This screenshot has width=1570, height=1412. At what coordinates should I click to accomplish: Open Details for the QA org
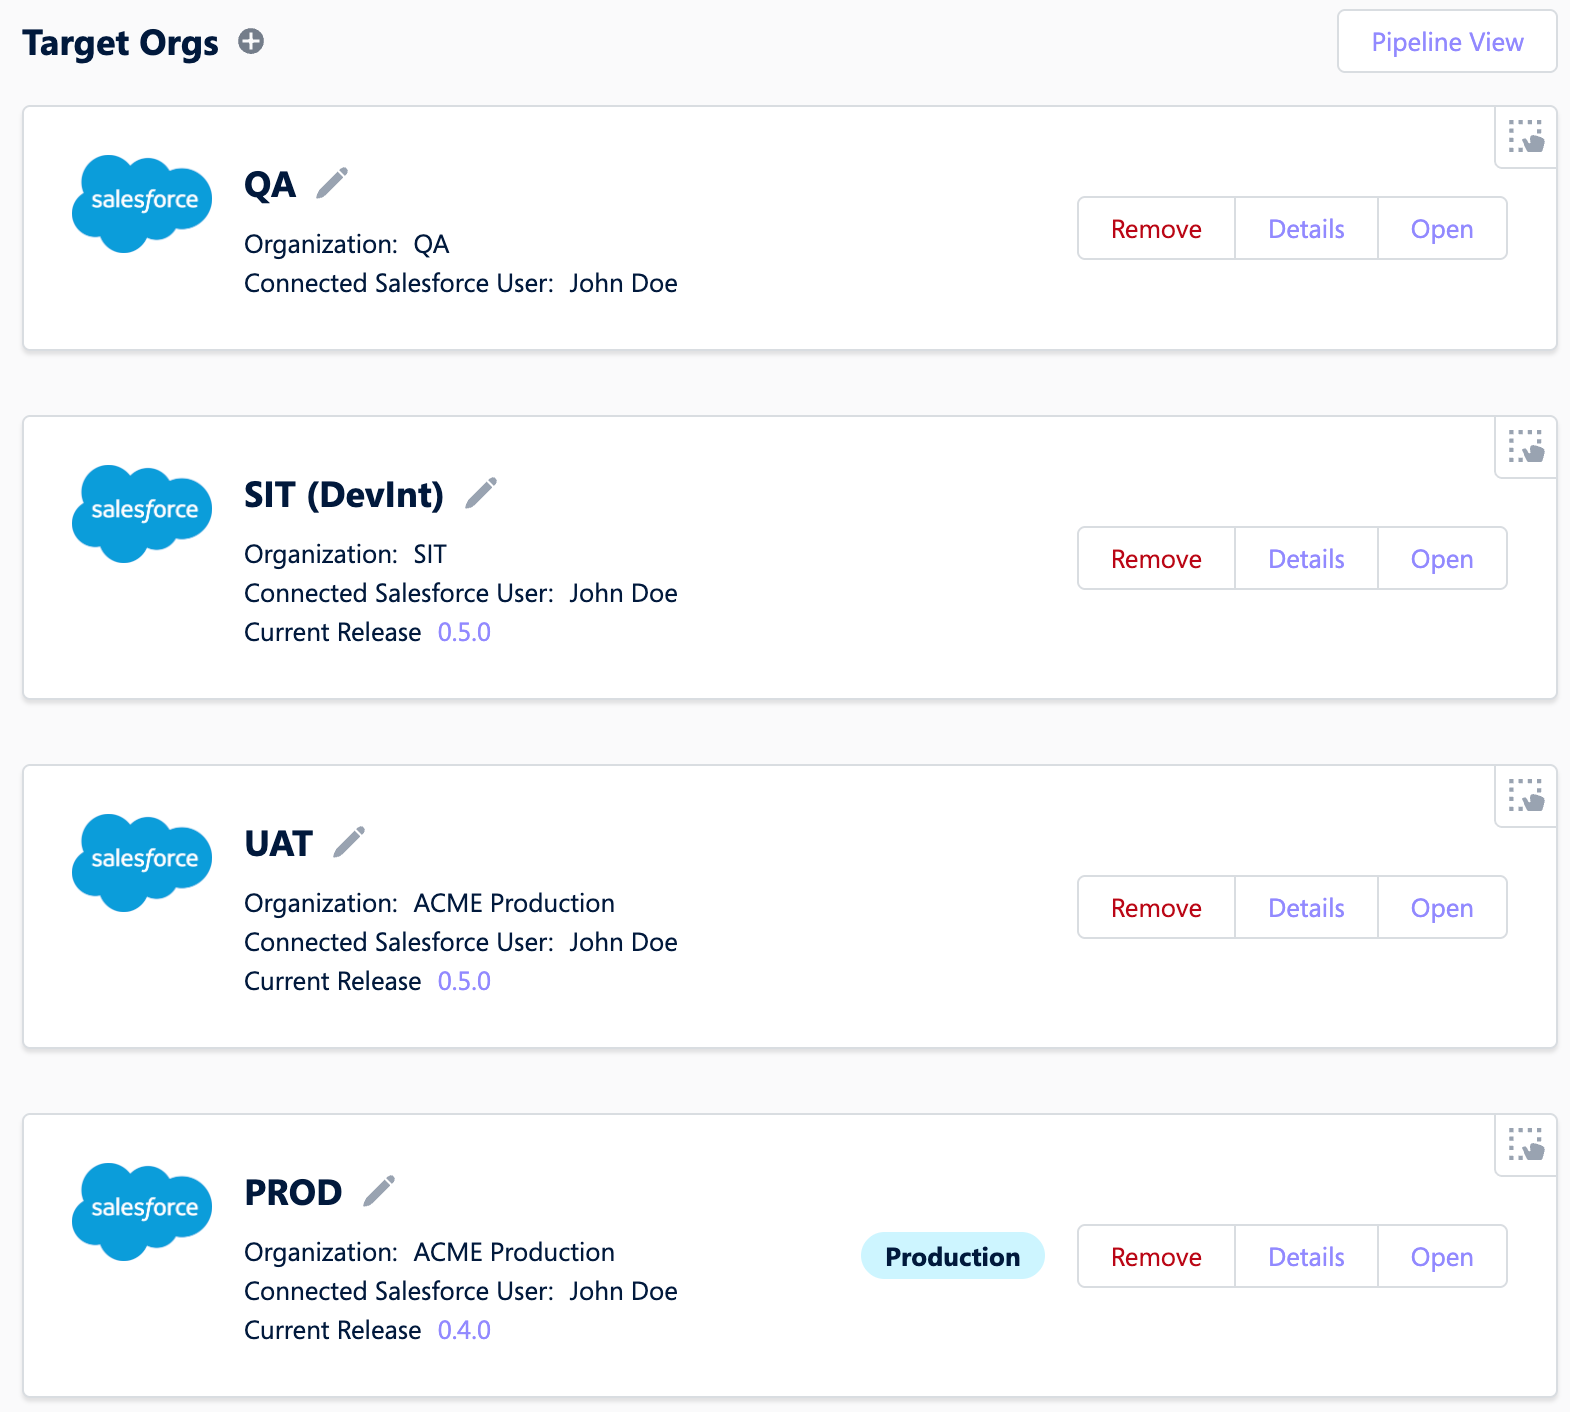(1306, 229)
